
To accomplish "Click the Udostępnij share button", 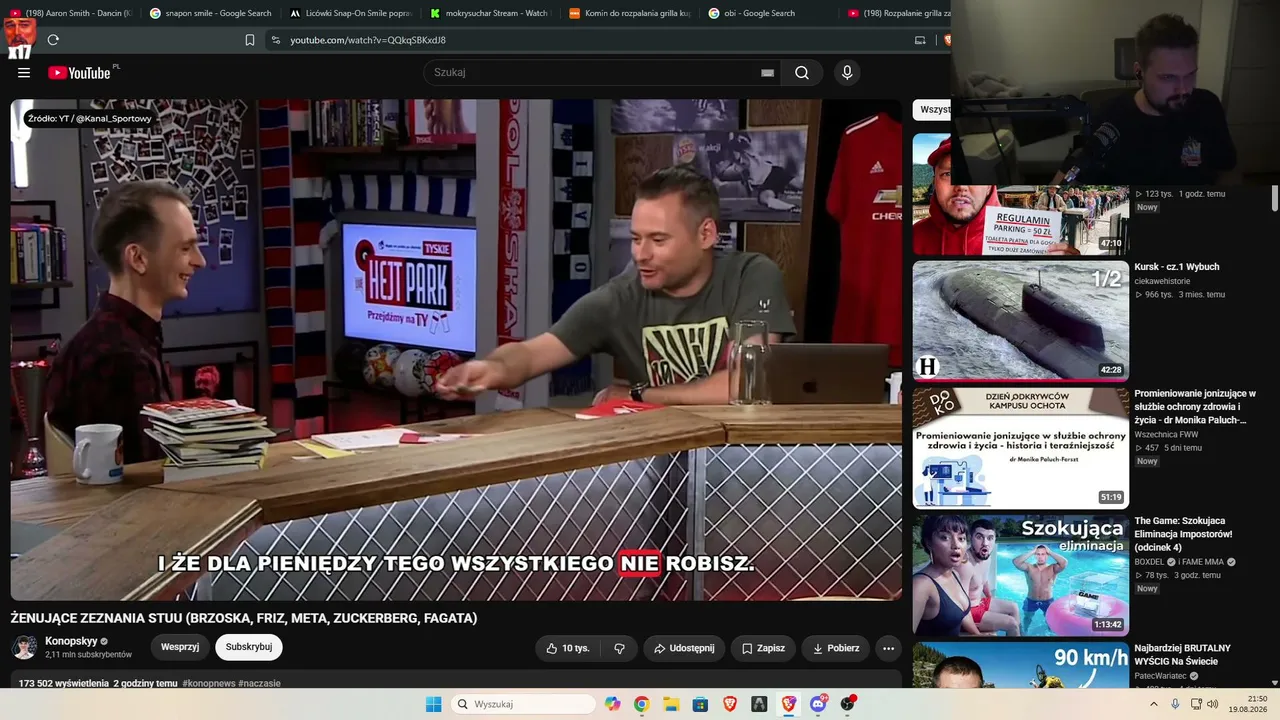I will point(684,648).
